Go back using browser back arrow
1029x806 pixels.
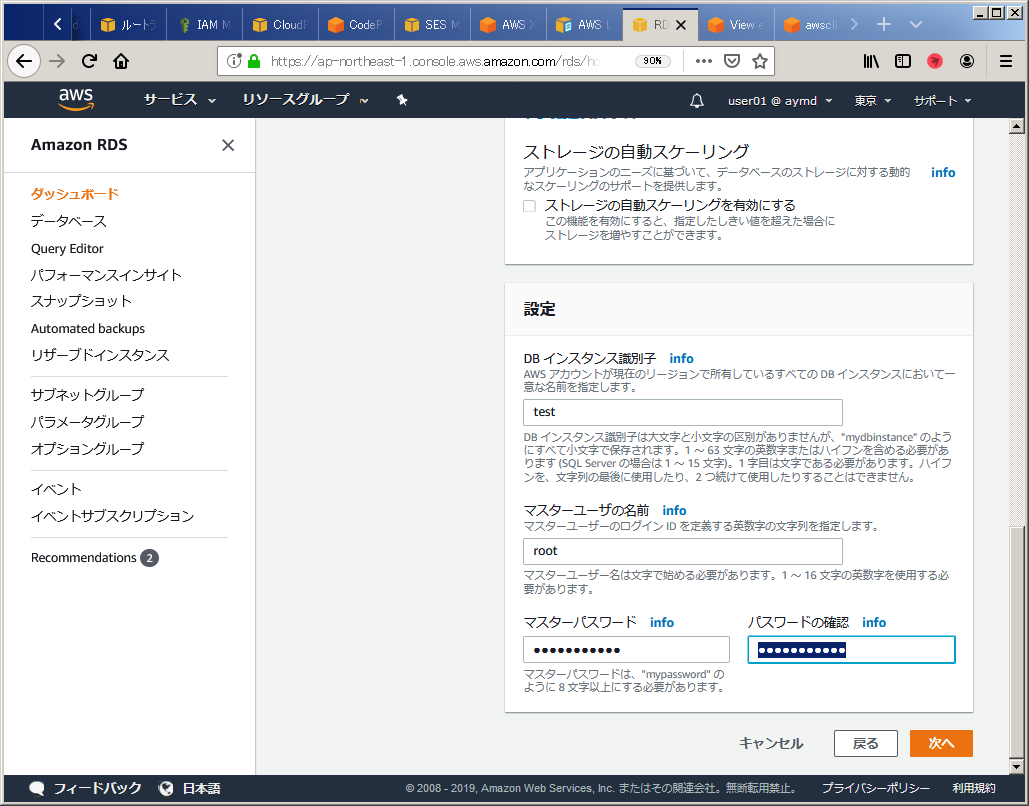(x=24, y=62)
